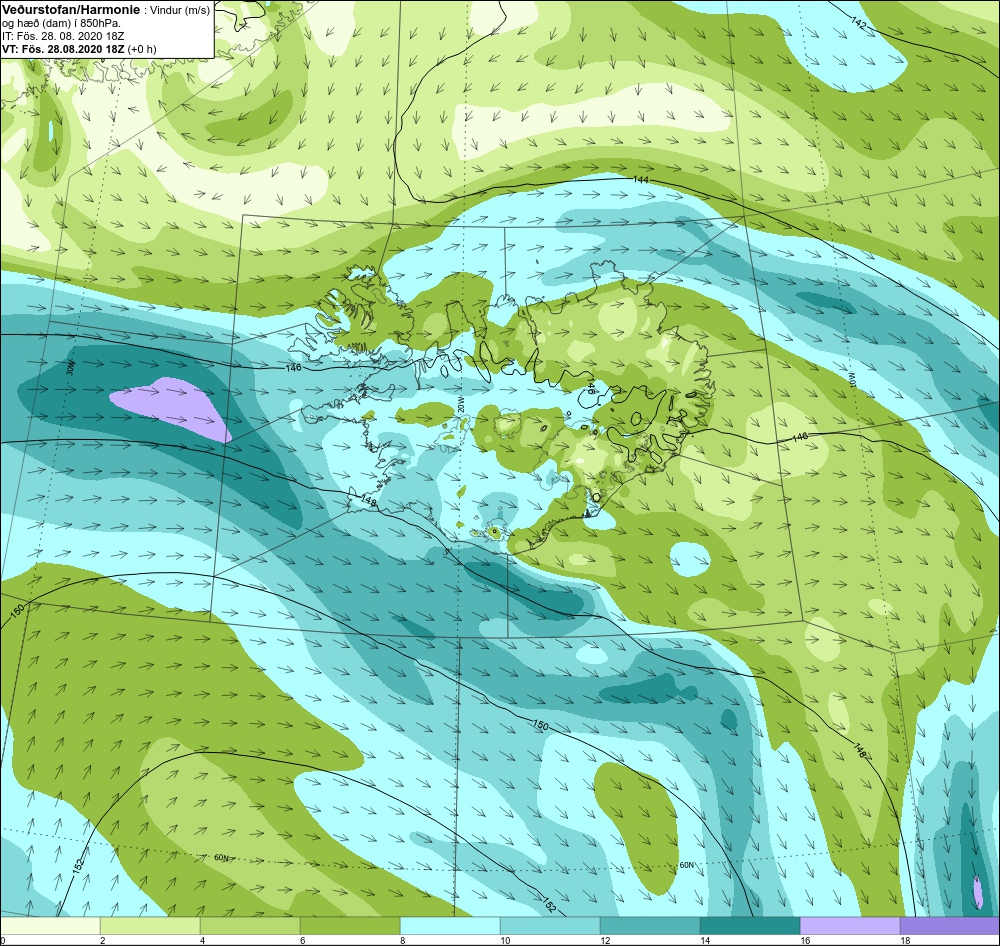This screenshot has height=946, width=1000.
Task: Click the '30W' longitude label
Action: (x=71, y=368)
